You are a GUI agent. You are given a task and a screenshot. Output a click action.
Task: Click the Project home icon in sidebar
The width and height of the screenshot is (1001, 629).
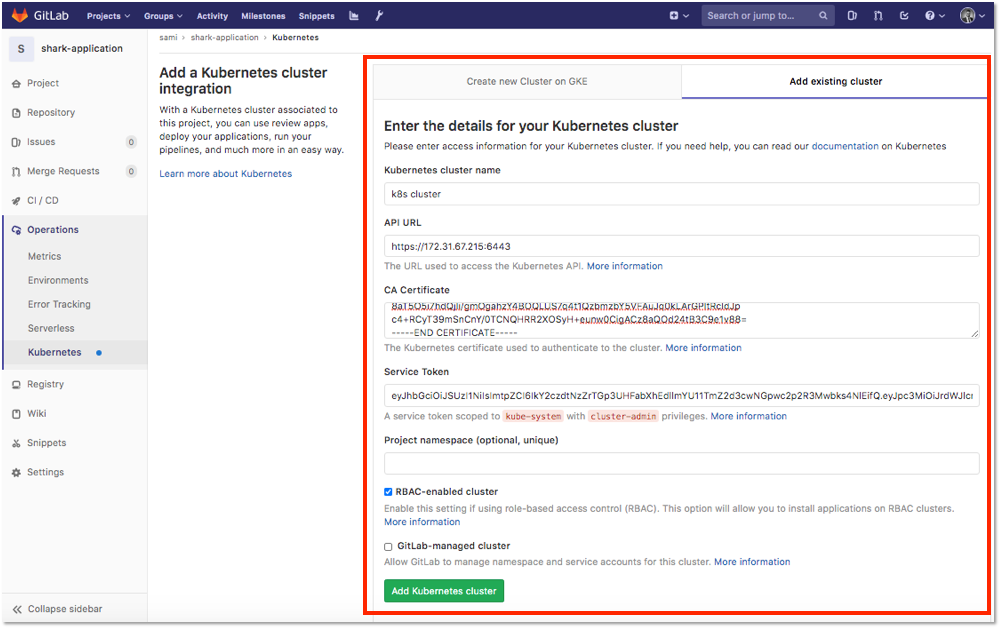click(x=16, y=84)
